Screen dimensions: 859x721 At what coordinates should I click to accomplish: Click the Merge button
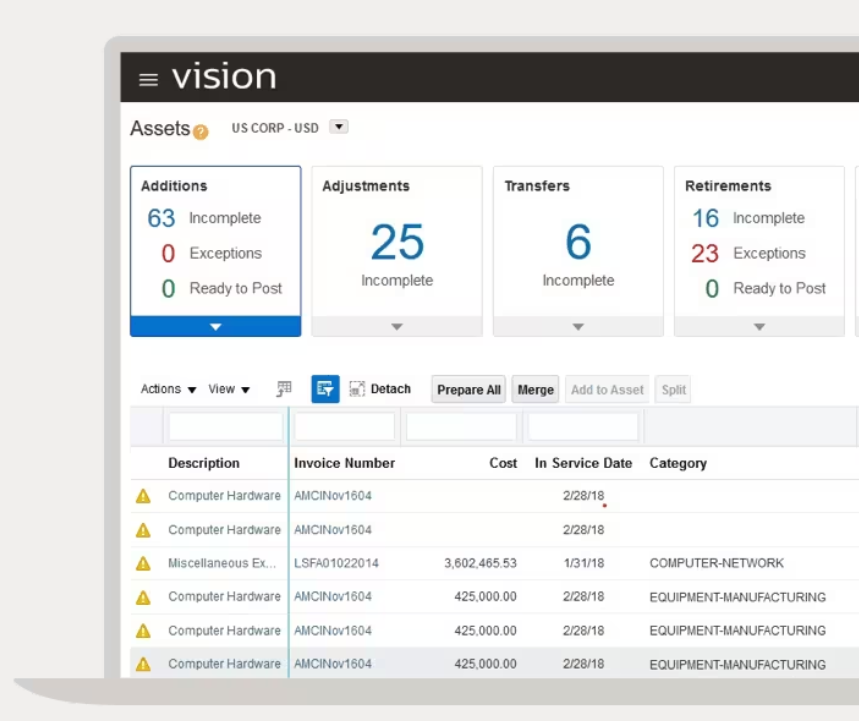[535, 389]
